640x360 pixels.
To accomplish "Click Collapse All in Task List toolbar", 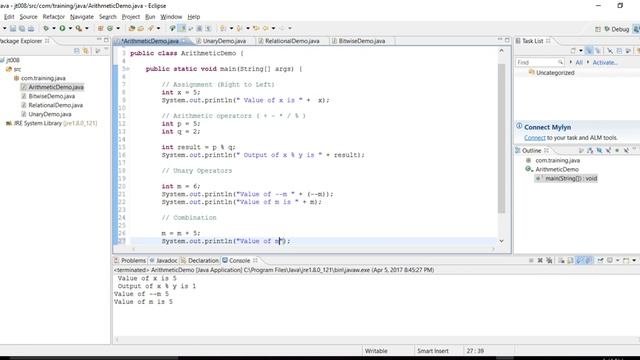I will [619, 51].
